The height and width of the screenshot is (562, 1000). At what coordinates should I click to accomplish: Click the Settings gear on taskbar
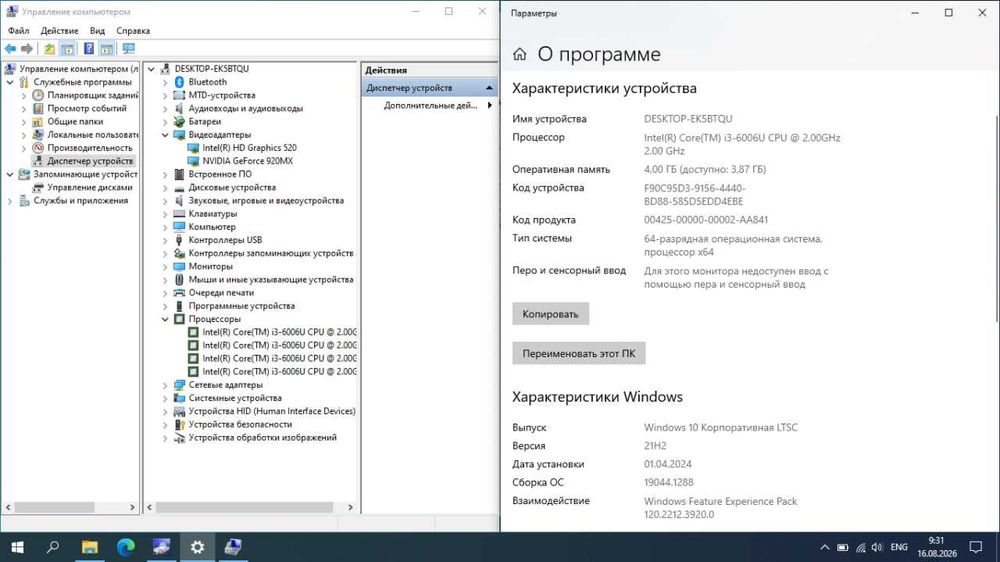[197, 547]
